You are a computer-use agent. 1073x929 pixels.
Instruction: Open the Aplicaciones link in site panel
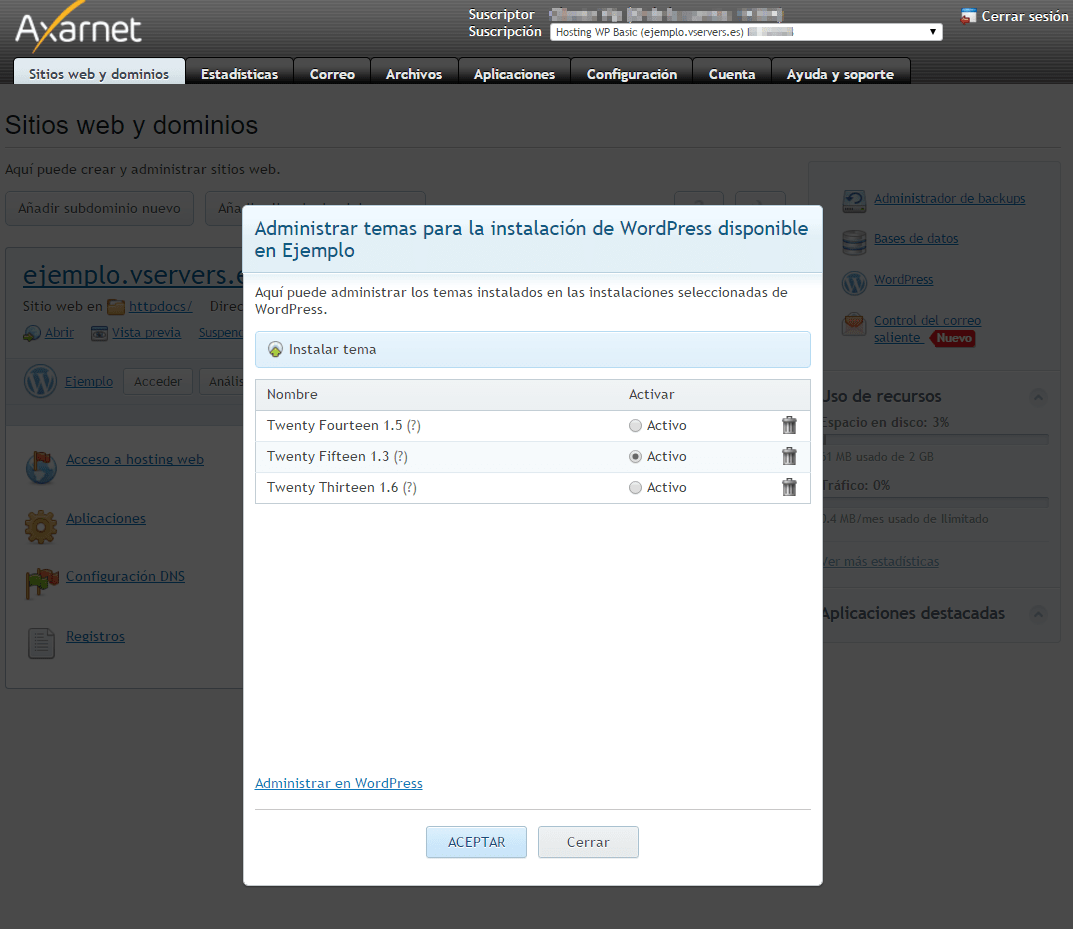pyautogui.click(x=105, y=519)
